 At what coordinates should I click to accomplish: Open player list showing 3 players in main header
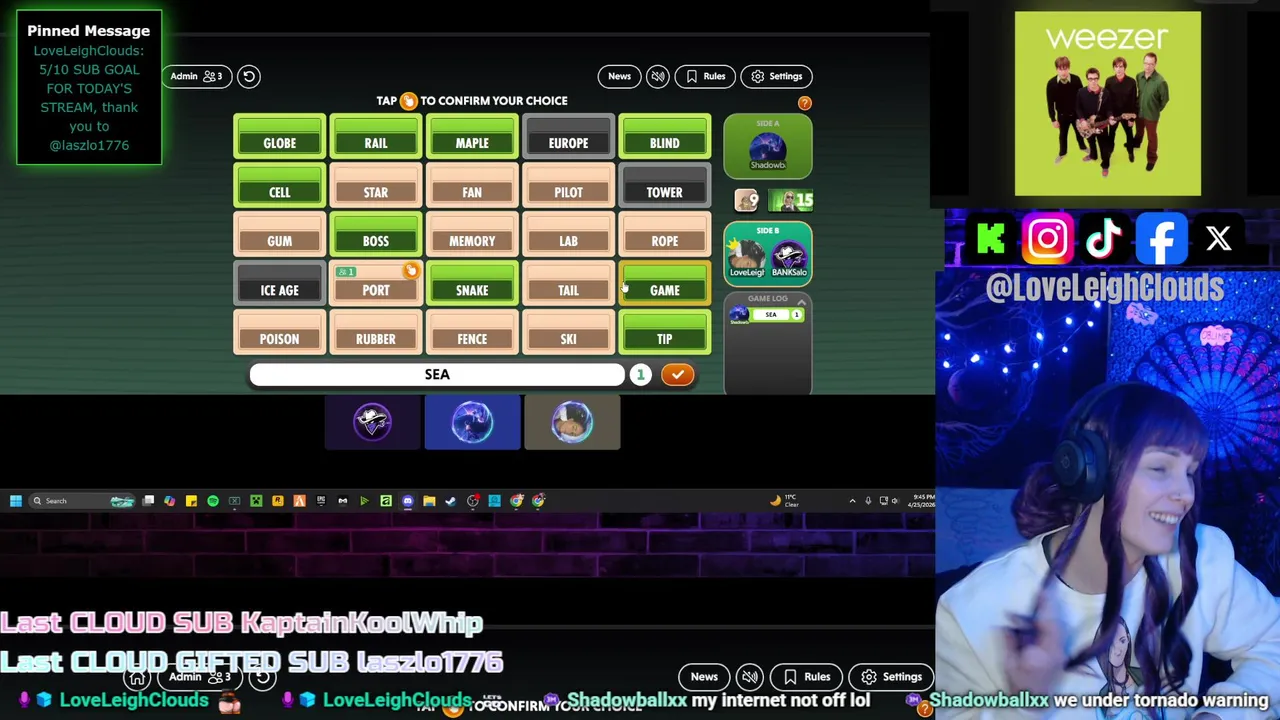click(212, 76)
